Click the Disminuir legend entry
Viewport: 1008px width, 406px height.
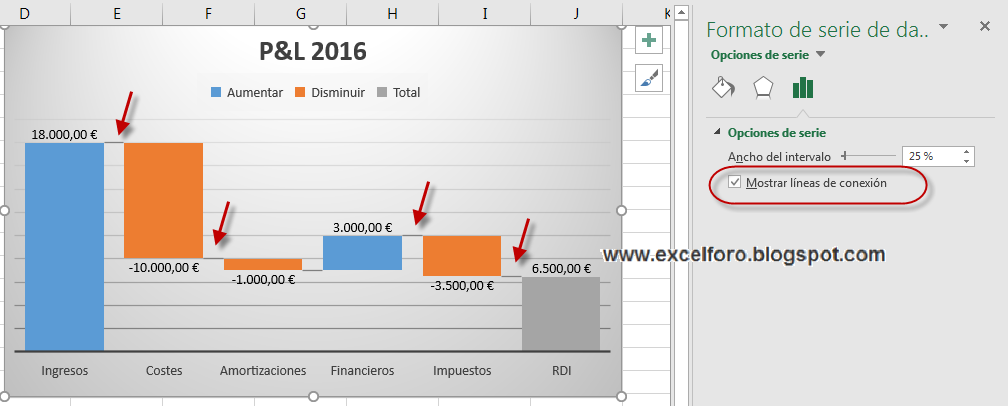pos(330,93)
